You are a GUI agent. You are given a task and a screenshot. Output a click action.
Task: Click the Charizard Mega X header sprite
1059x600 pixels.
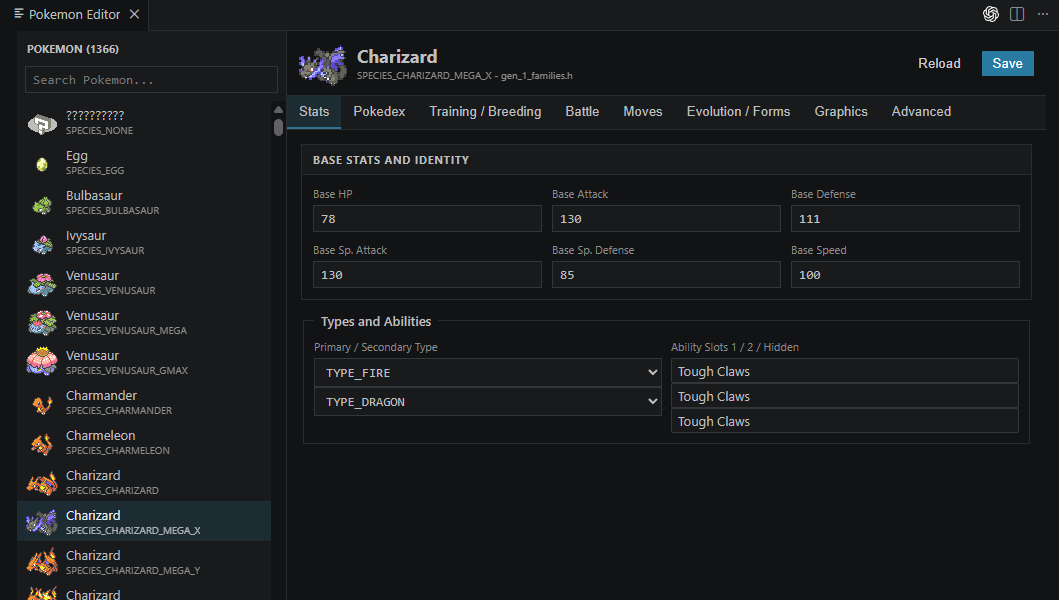coord(323,65)
